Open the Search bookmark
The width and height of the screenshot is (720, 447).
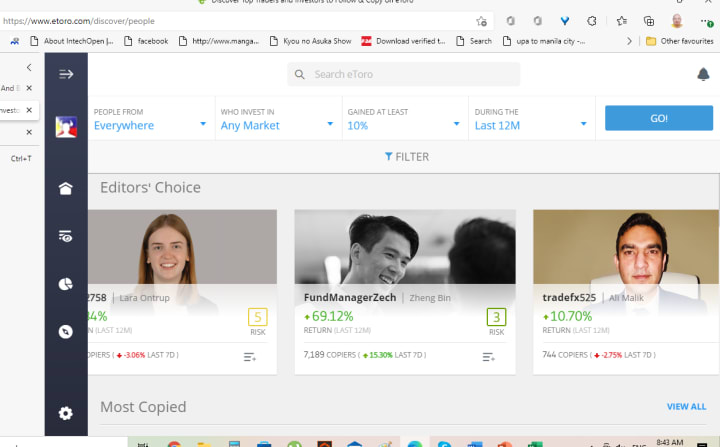click(474, 41)
